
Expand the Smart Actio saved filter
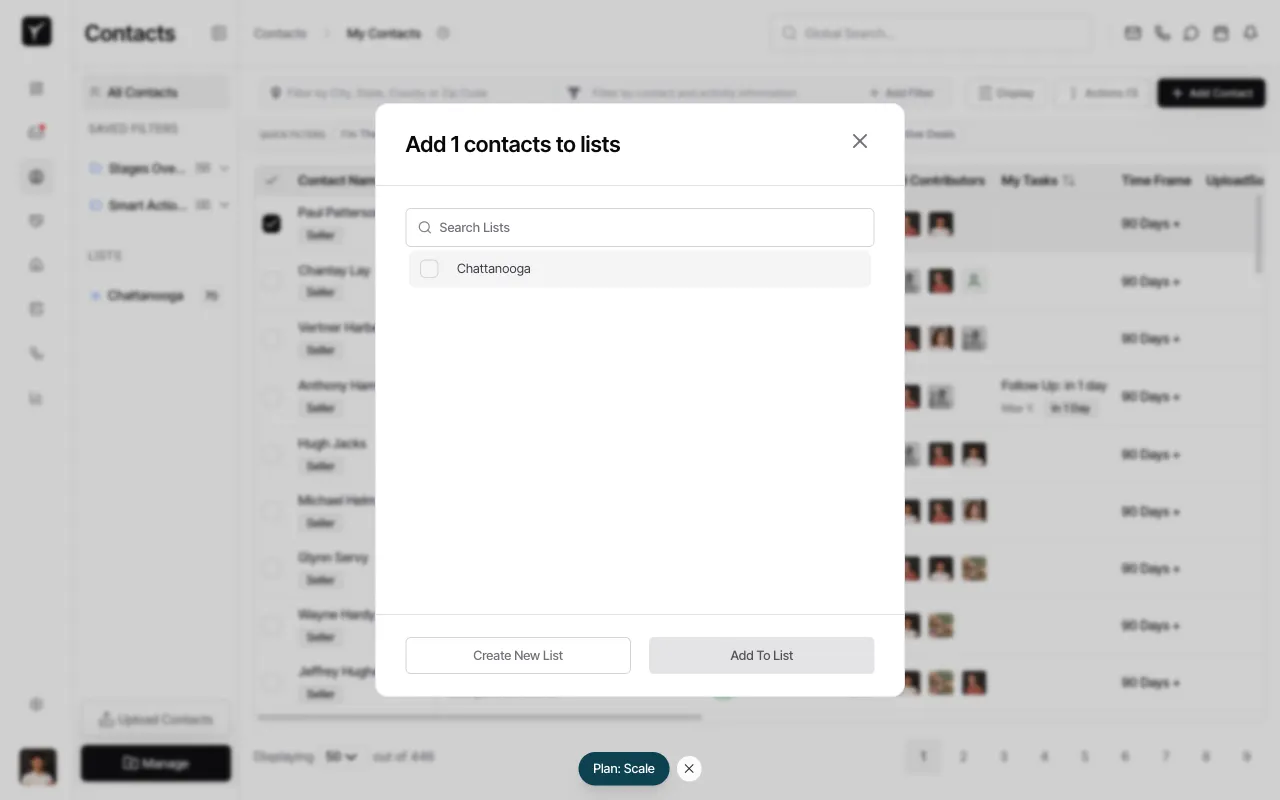[x=224, y=205]
